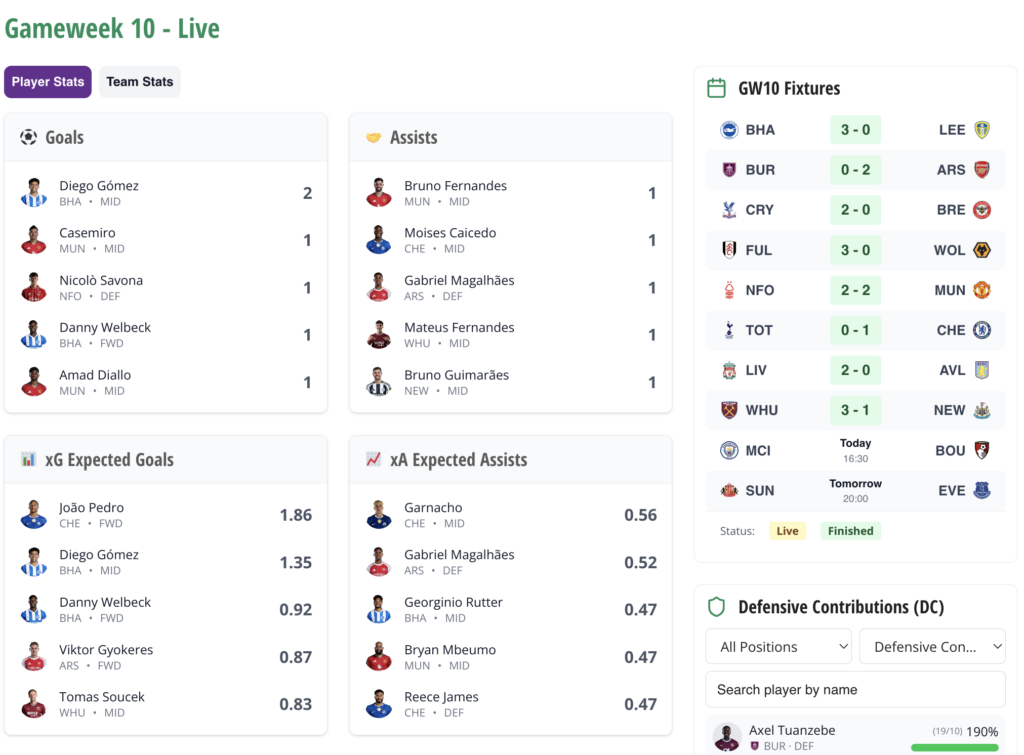Select the Player Stats tab
This screenshot has width=1024, height=755.
coord(48,82)
